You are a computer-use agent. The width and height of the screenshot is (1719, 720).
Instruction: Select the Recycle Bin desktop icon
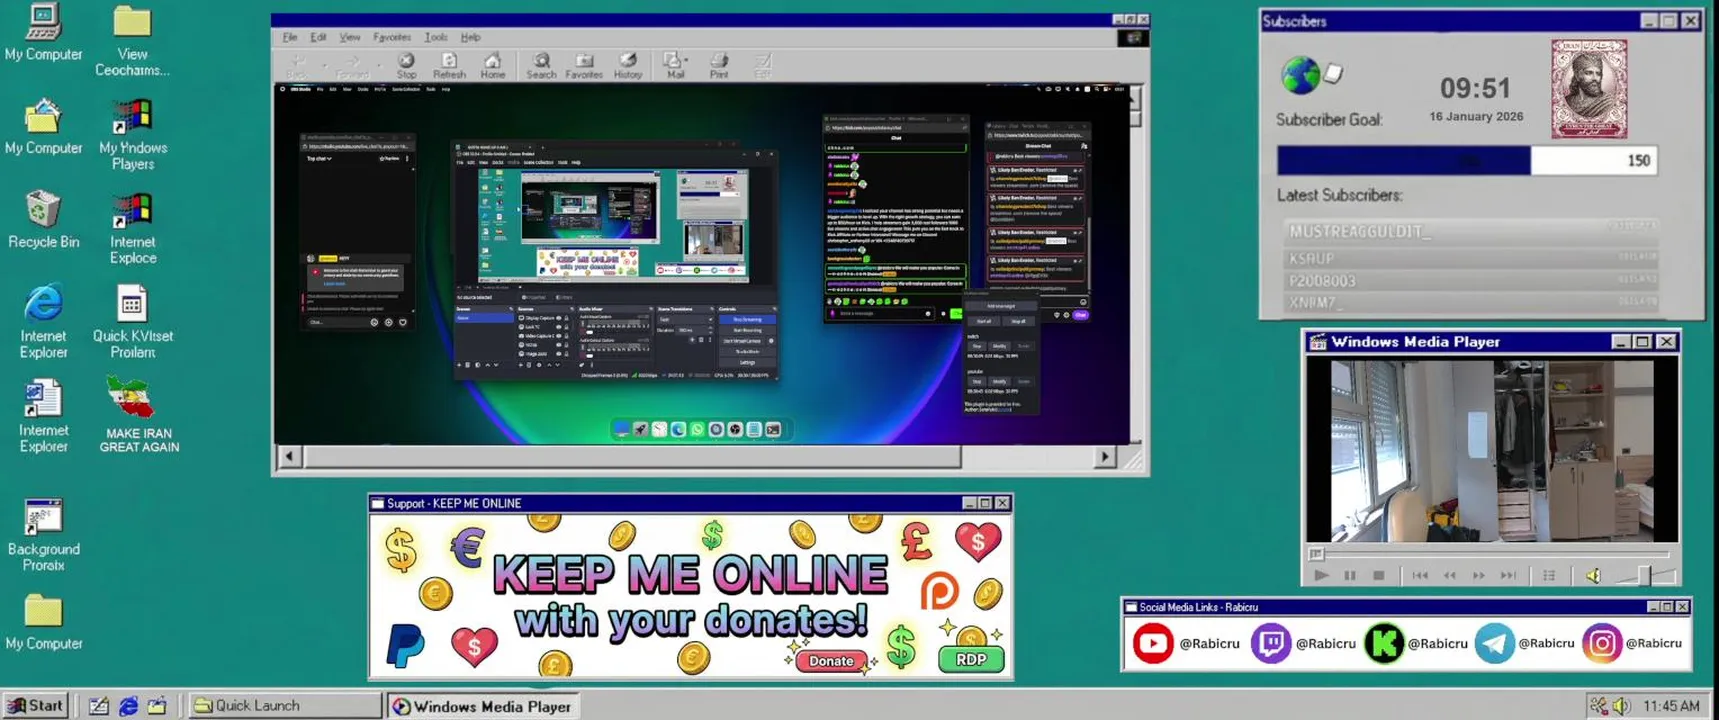[43, 219]
